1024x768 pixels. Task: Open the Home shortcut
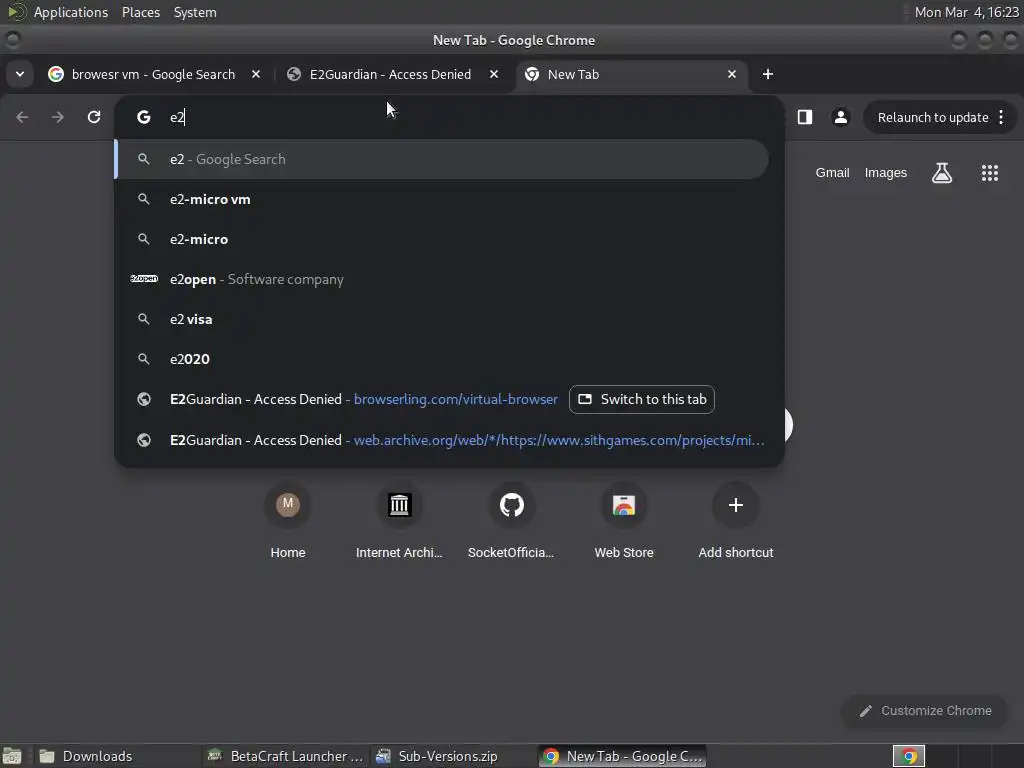287,522
